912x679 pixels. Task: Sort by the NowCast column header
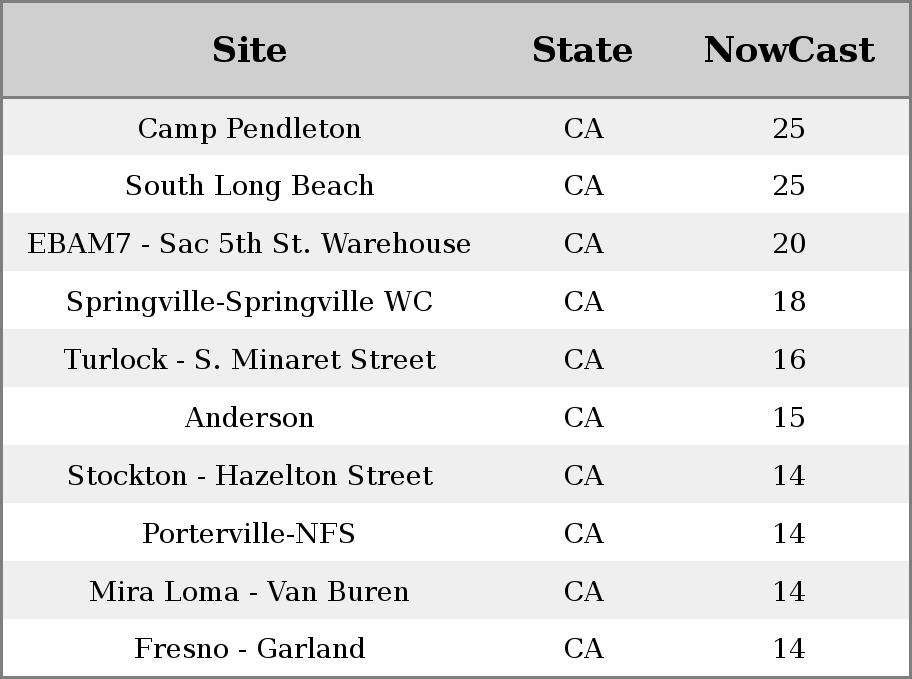coord(789,50)
